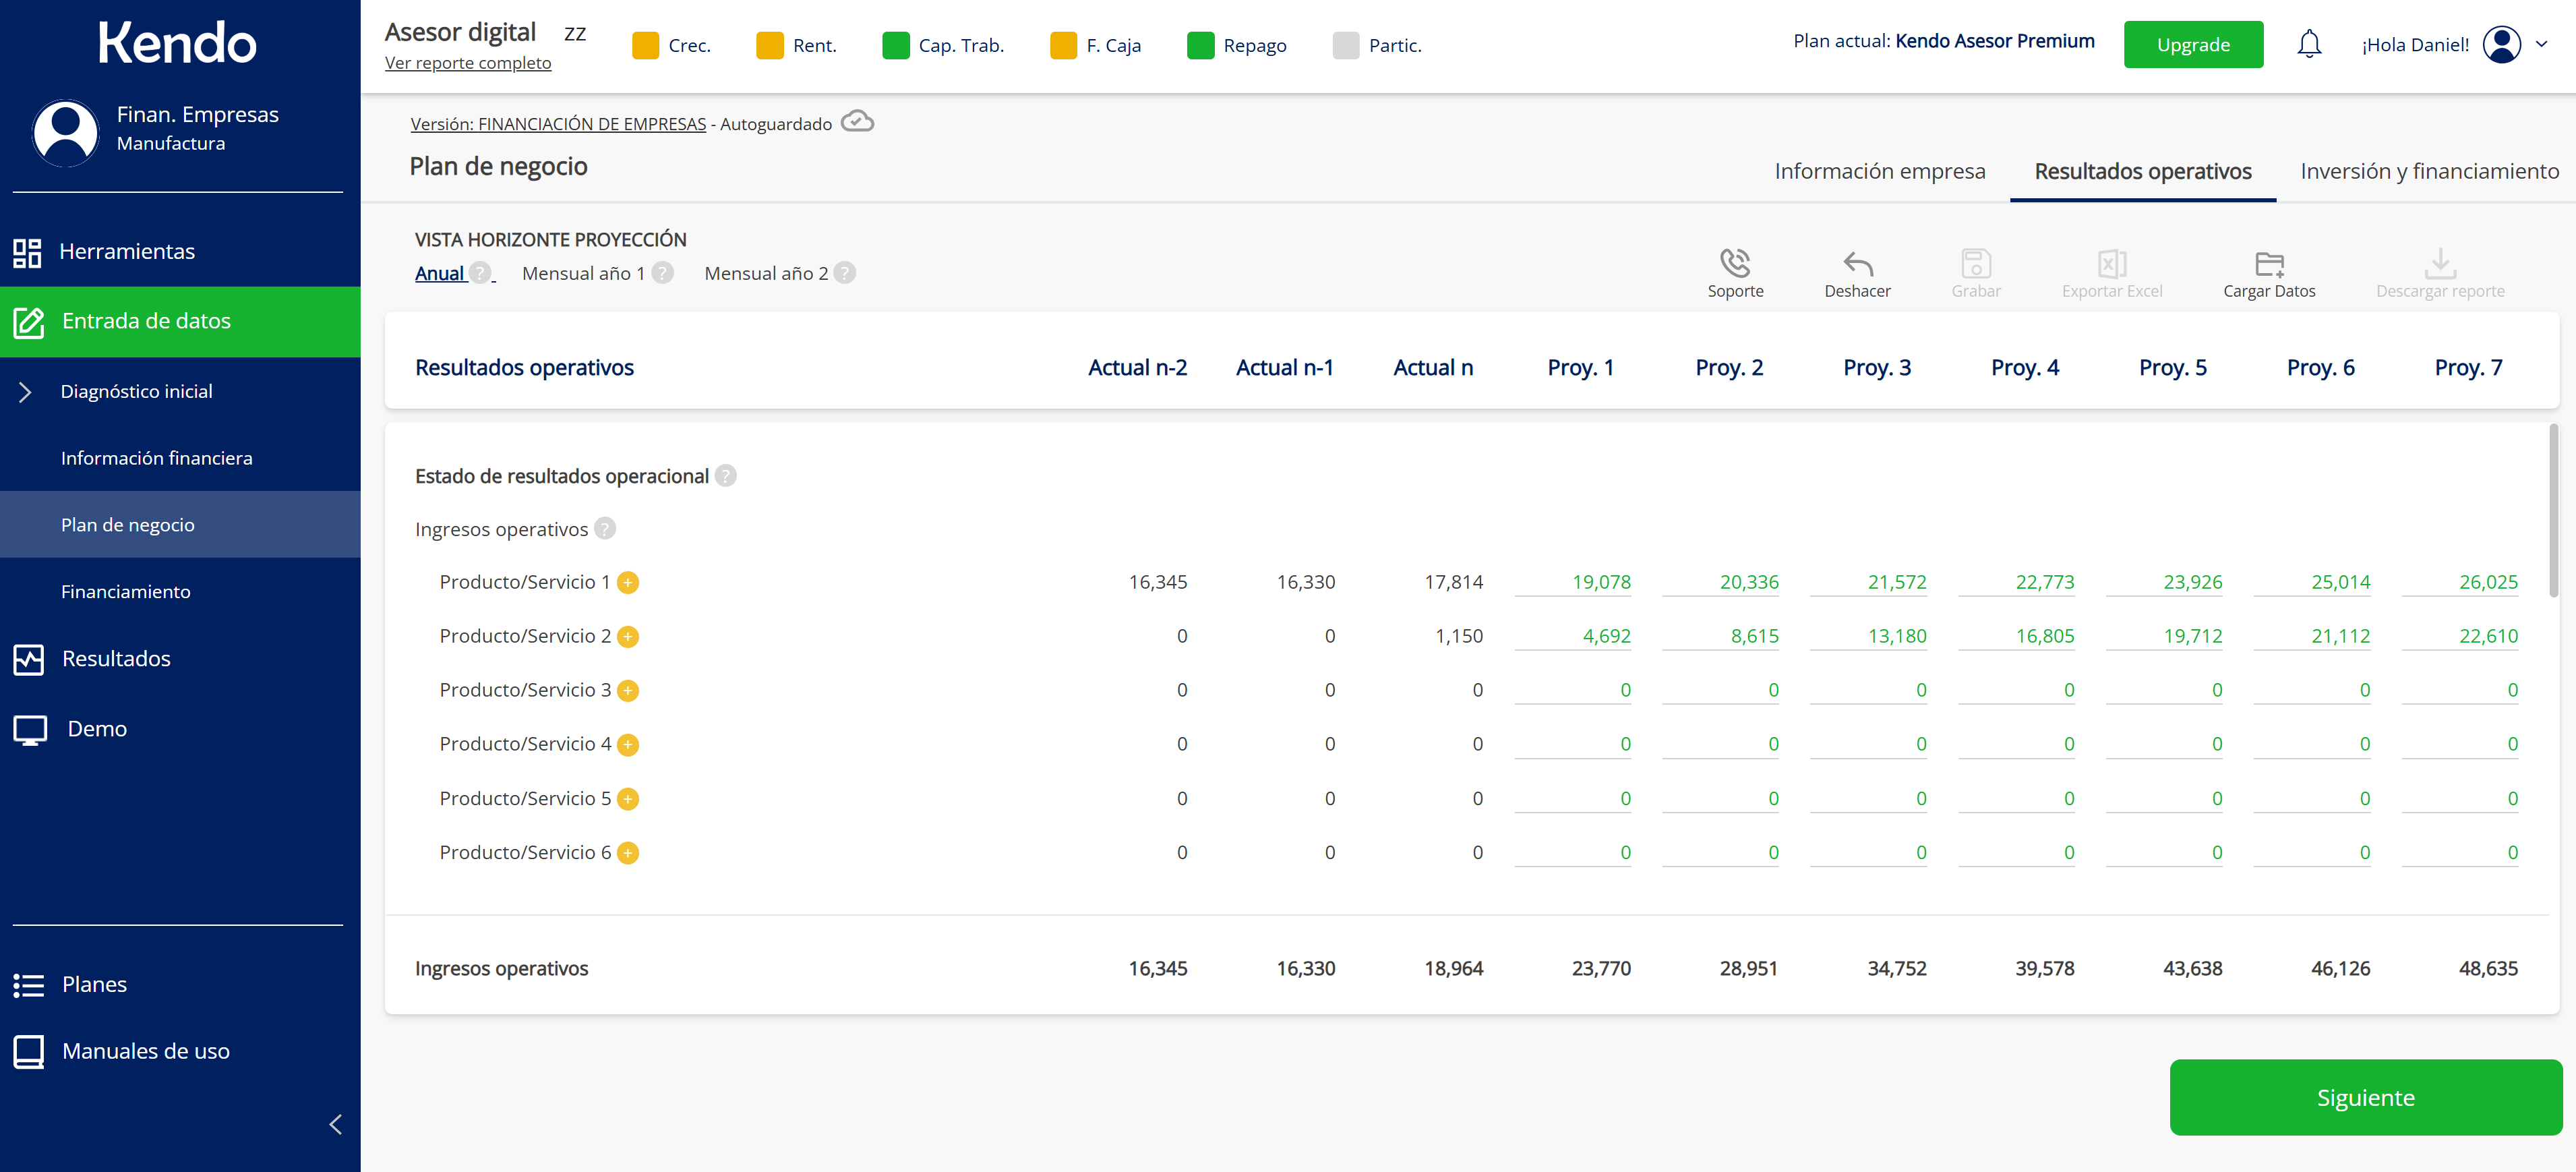This screenshot has height=1172, width=2576.
Task: Click the plus icon for Producto/Servicio 5
Action: click(628, 799)
